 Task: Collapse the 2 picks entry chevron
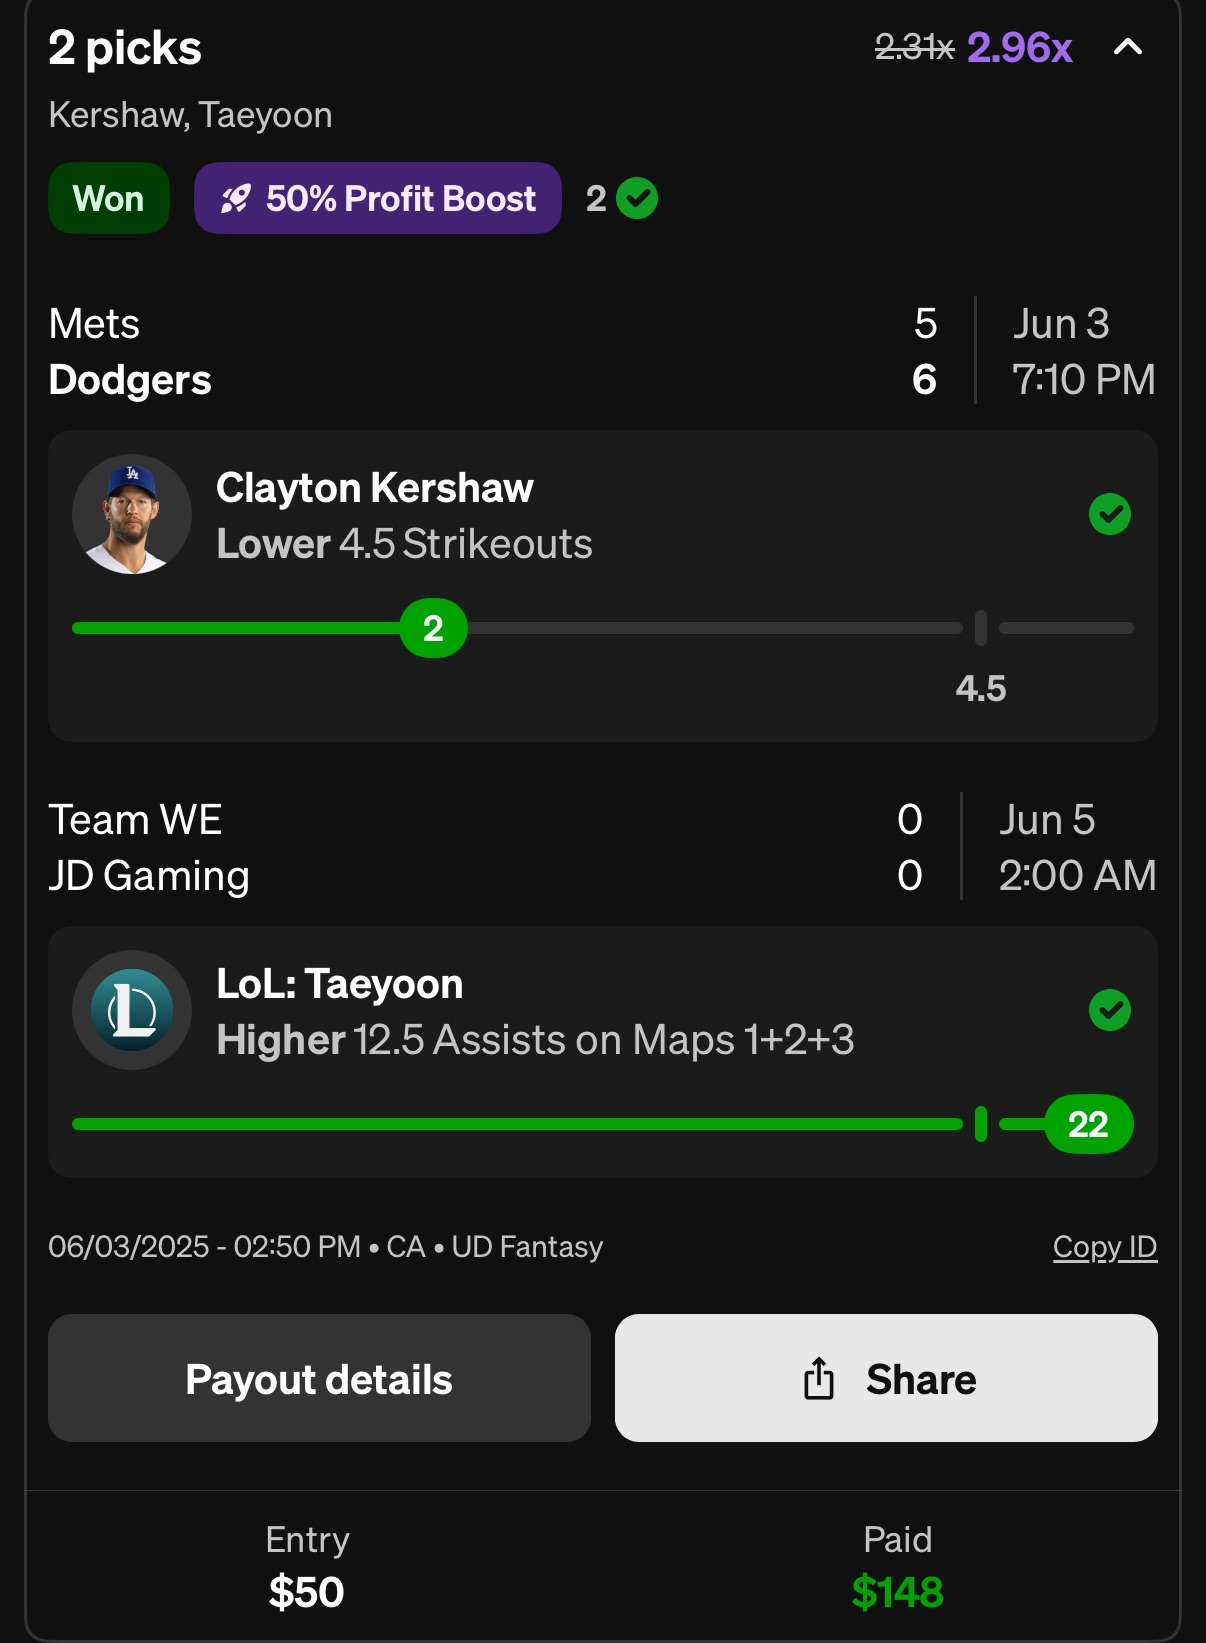[1128, 47]
